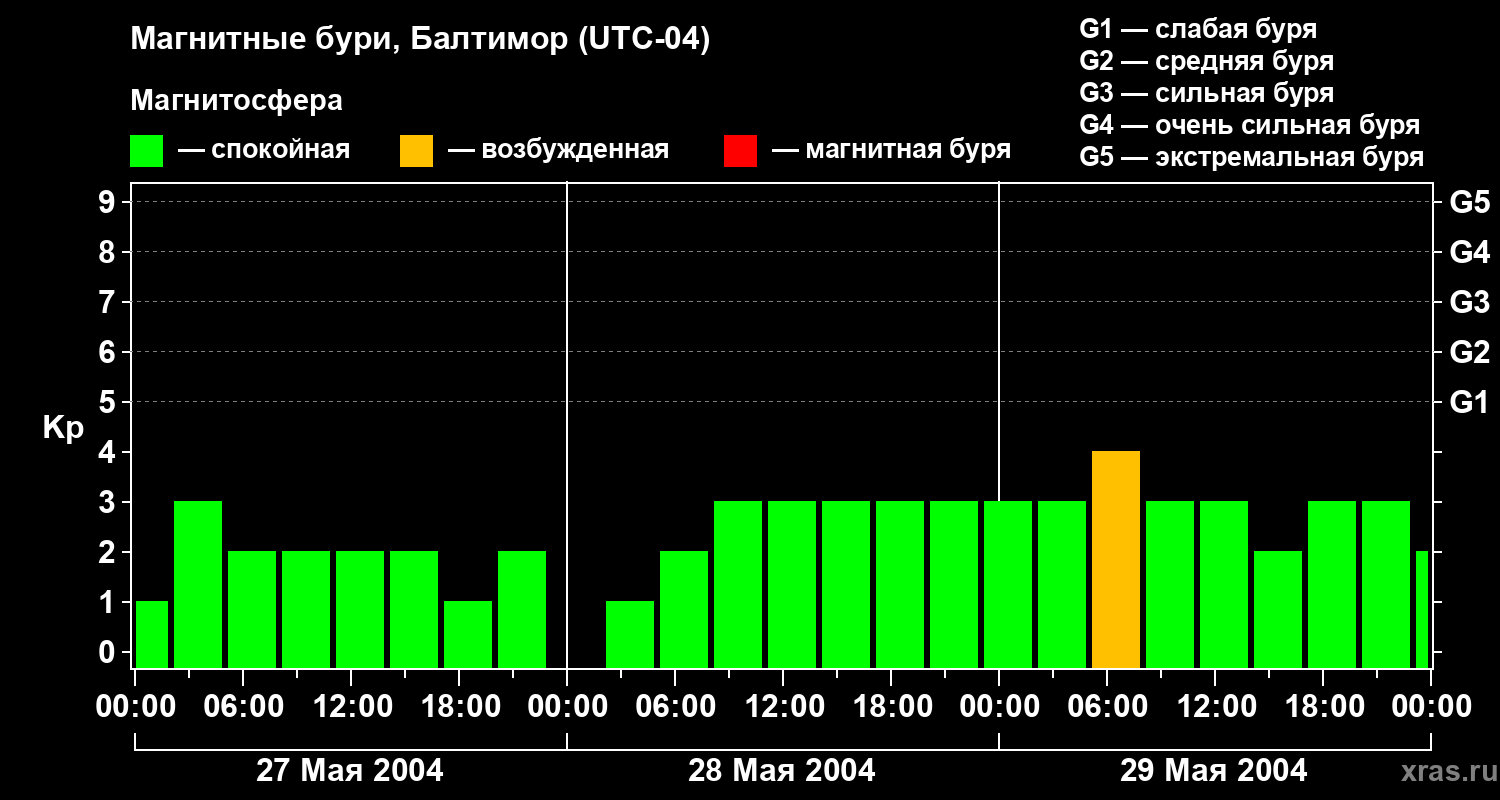Click the 'Магнитосфера' heading
Screen dimensions: 1500x800
tap(237, 101)
